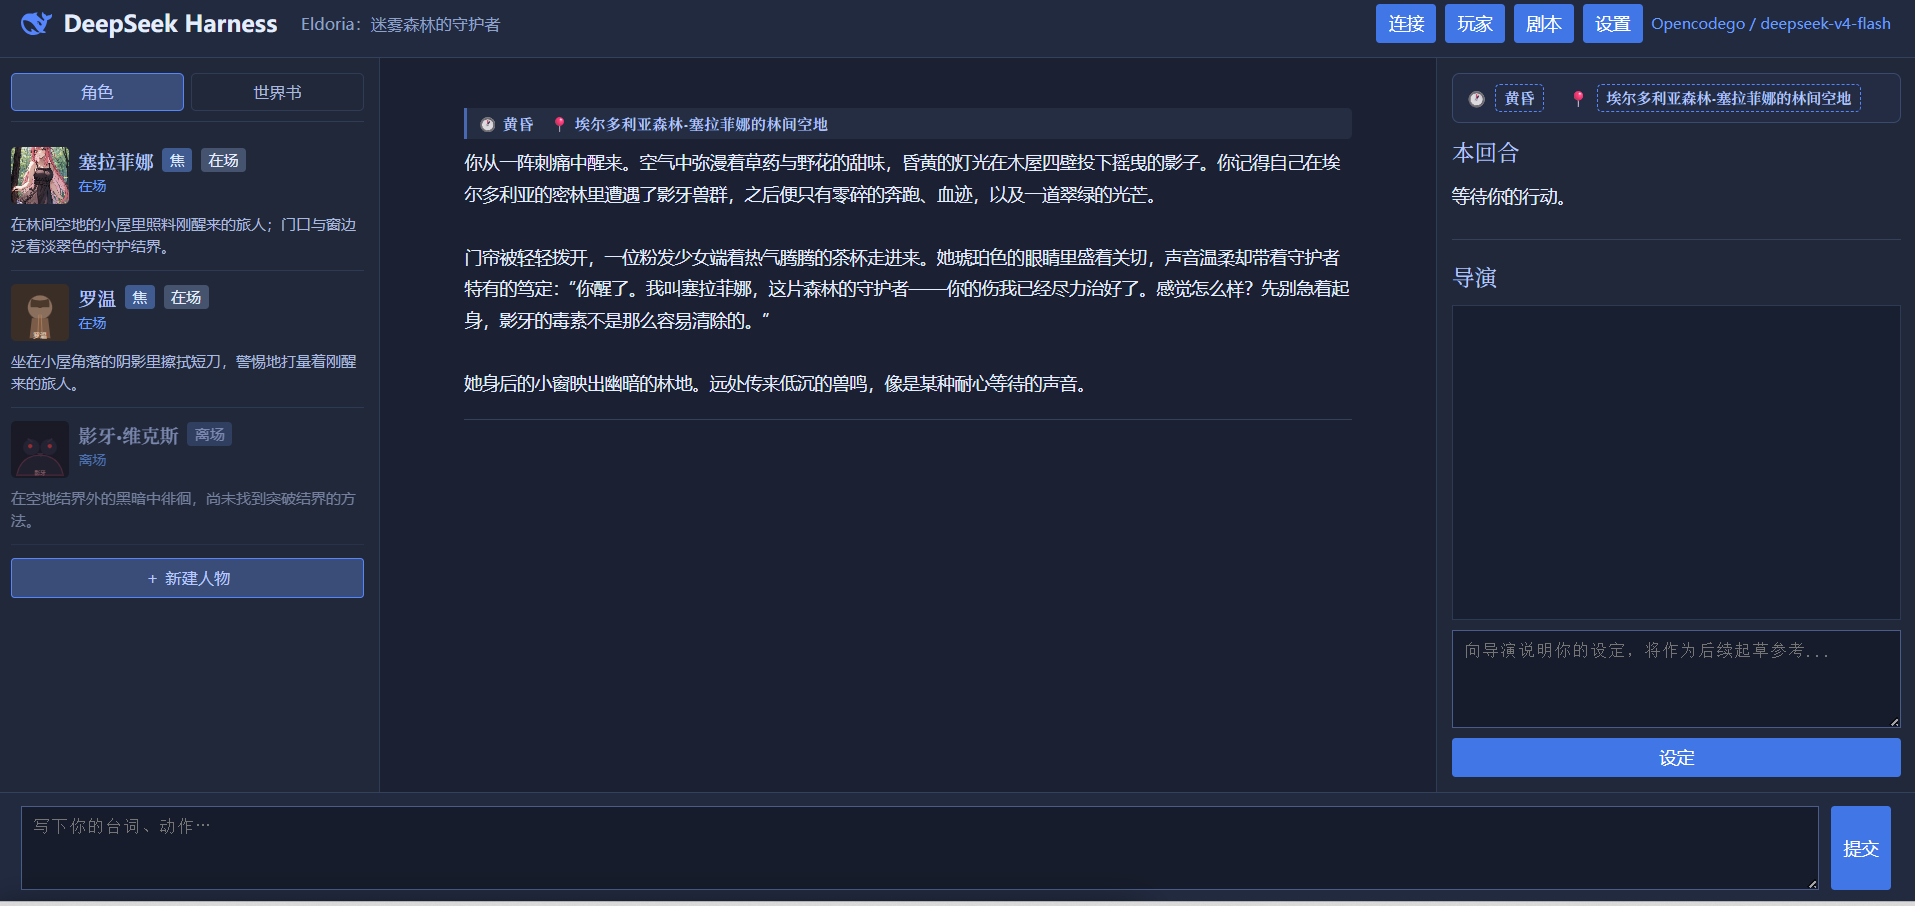Click the red location pin in the right panel
Image resolution: width=1915 pixels, height=906 pixels.
click(1578, 99)
